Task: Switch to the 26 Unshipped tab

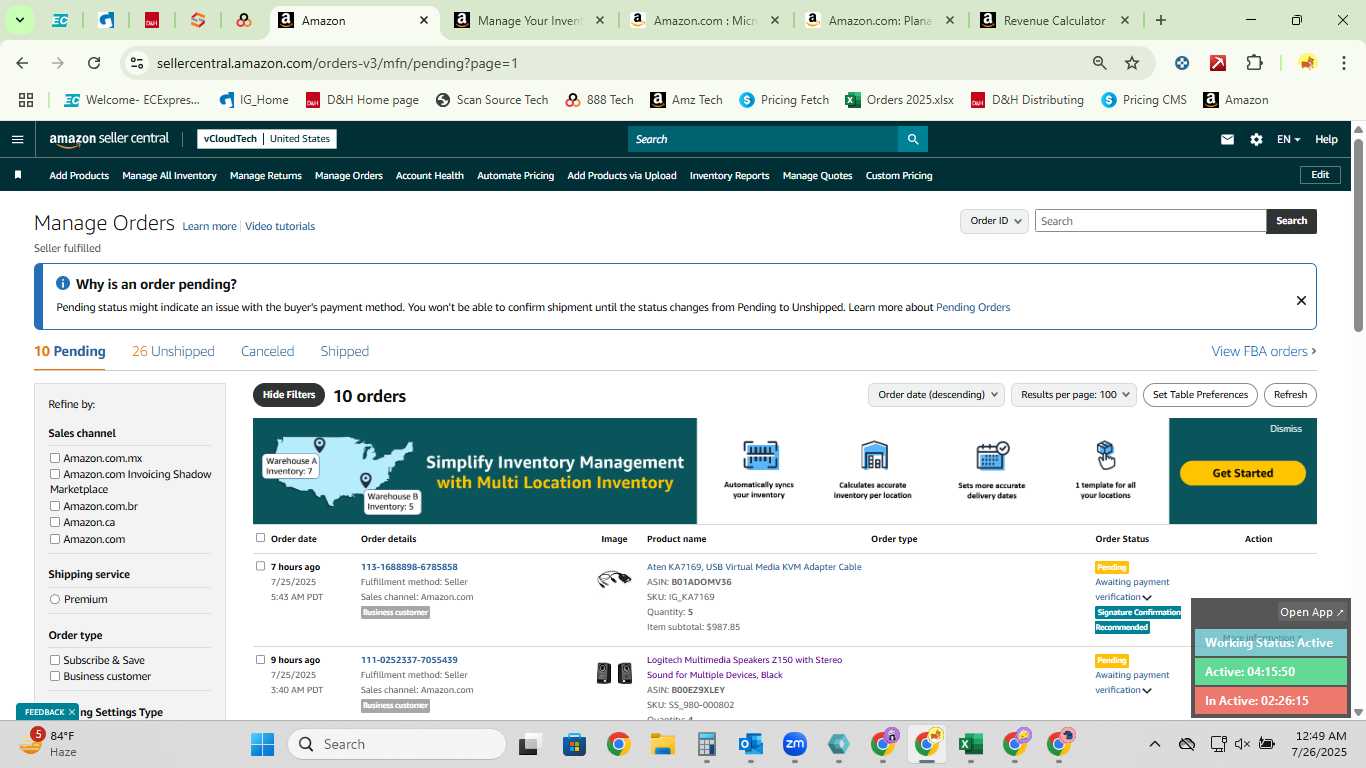Action: click(x=173, y=351)
